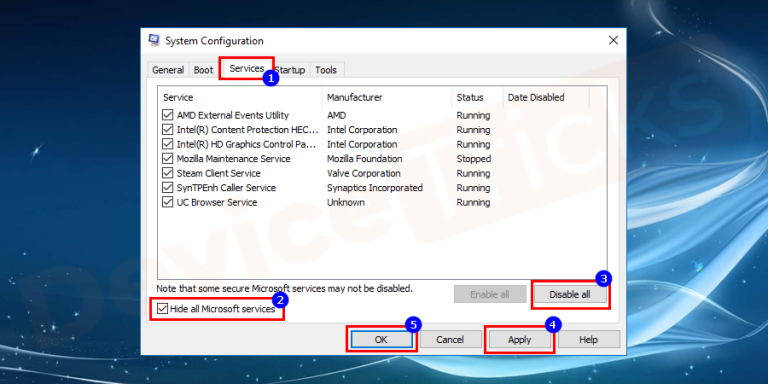Switch to the General tab
This screenshot has height=384, width=768.
click(x=168, y=70)
